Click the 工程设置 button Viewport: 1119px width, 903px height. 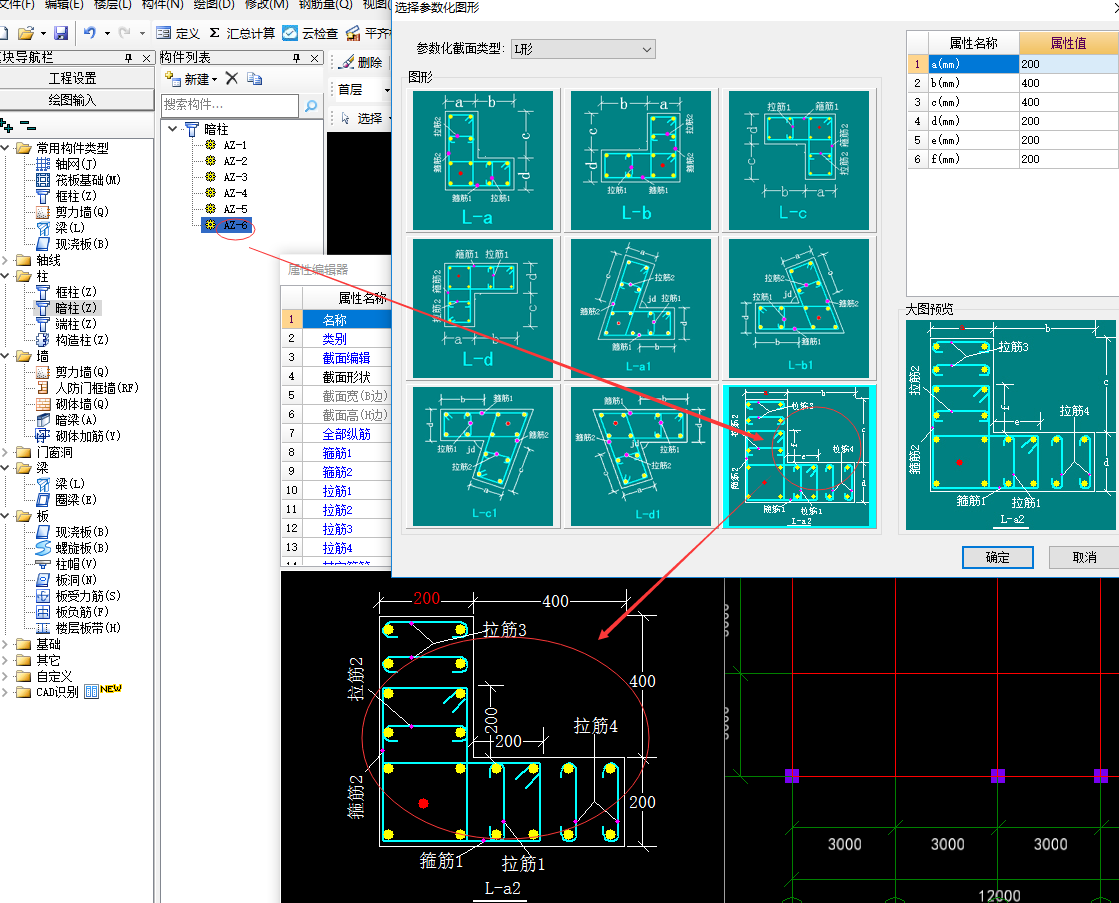tap(73, 78)
